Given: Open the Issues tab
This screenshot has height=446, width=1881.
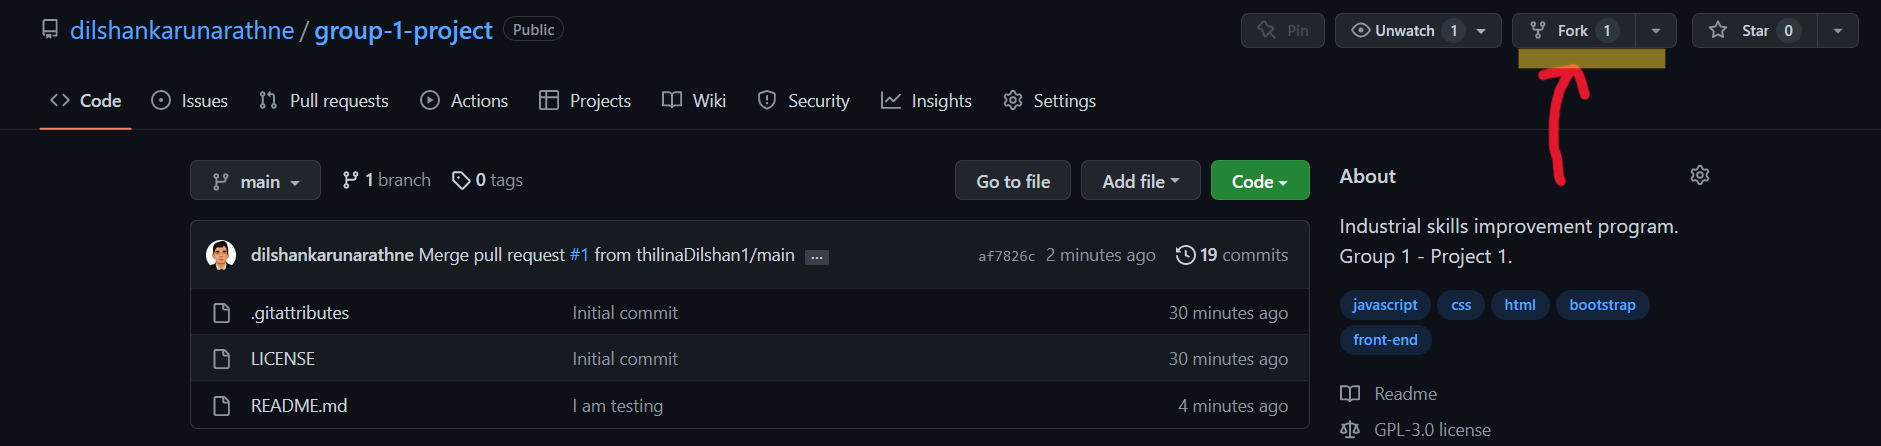Looking at the screenshot, I should pyautogui.click(x=189, y=100).
